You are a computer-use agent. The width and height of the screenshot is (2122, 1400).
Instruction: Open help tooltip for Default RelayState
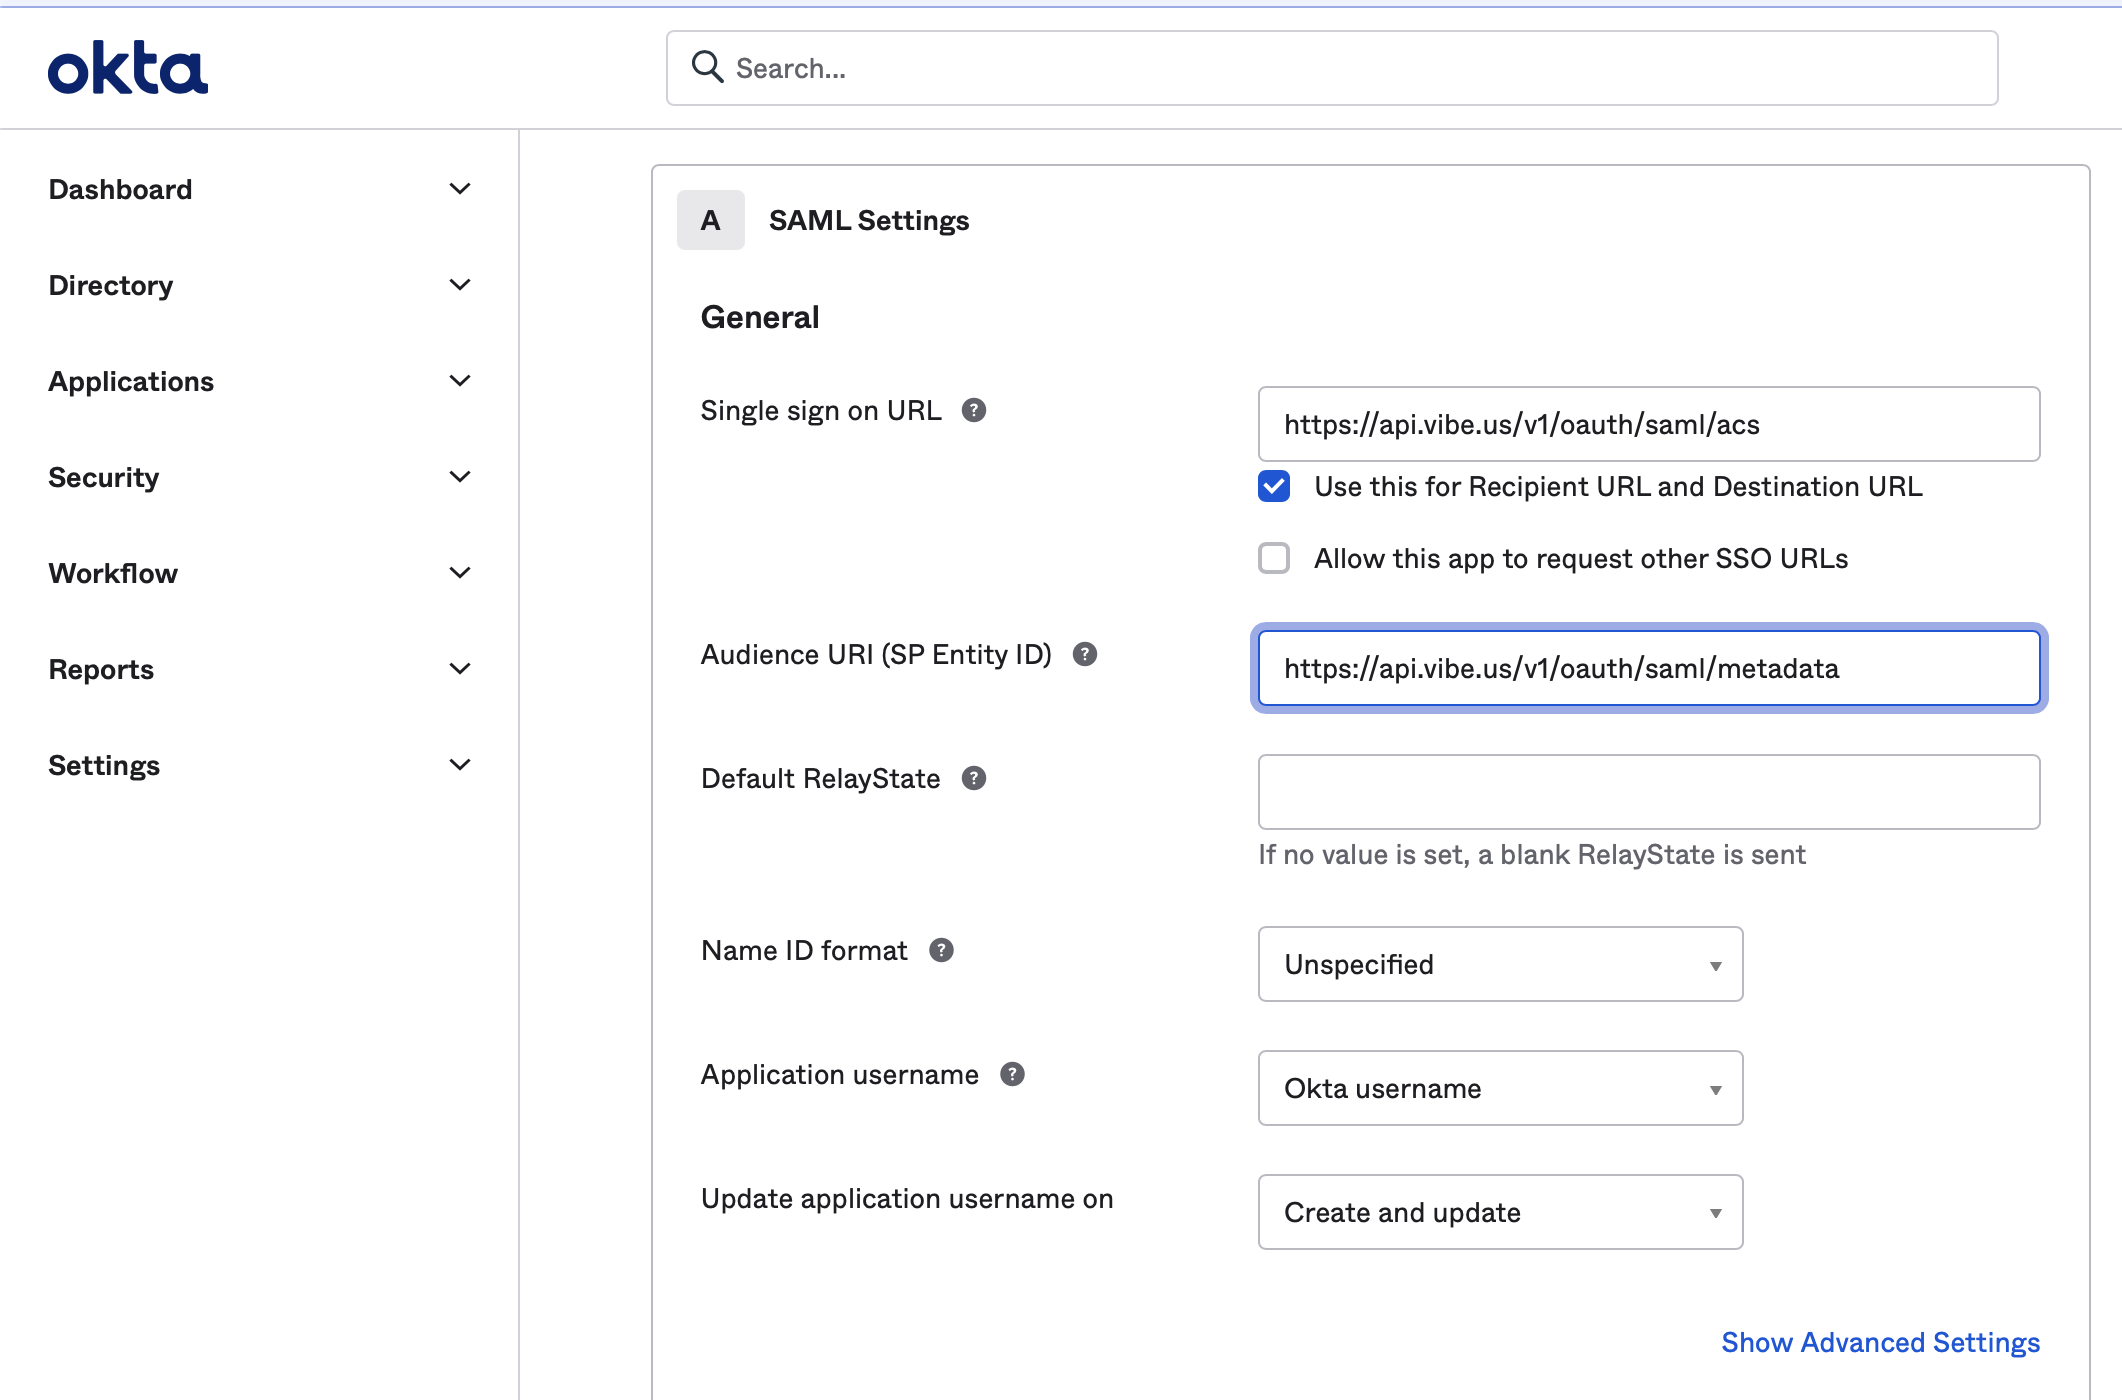pyautogui.click(x=973, y=778)
